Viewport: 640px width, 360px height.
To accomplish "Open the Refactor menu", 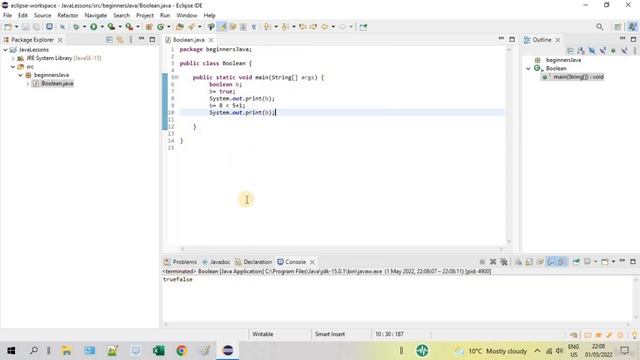I will pos(68,16).
